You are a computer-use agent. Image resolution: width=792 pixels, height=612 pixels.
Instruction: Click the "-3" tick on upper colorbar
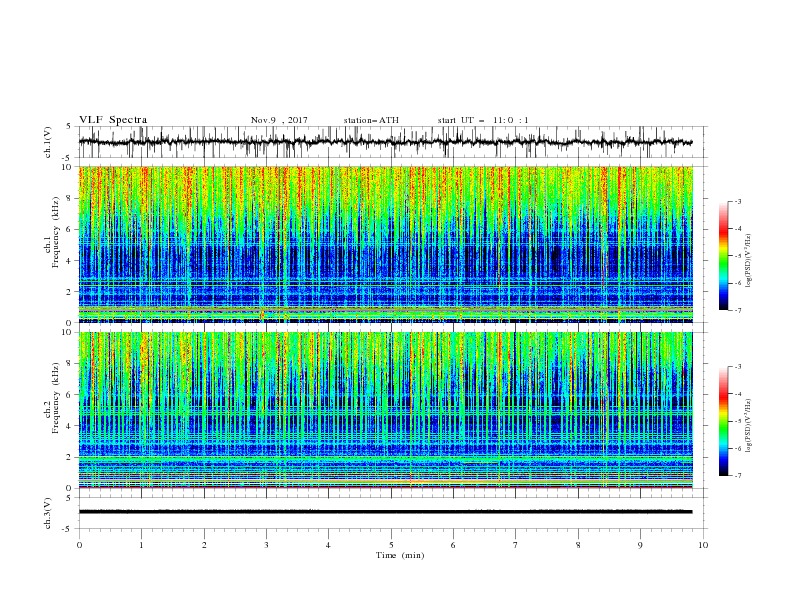(x=737, y=202)
